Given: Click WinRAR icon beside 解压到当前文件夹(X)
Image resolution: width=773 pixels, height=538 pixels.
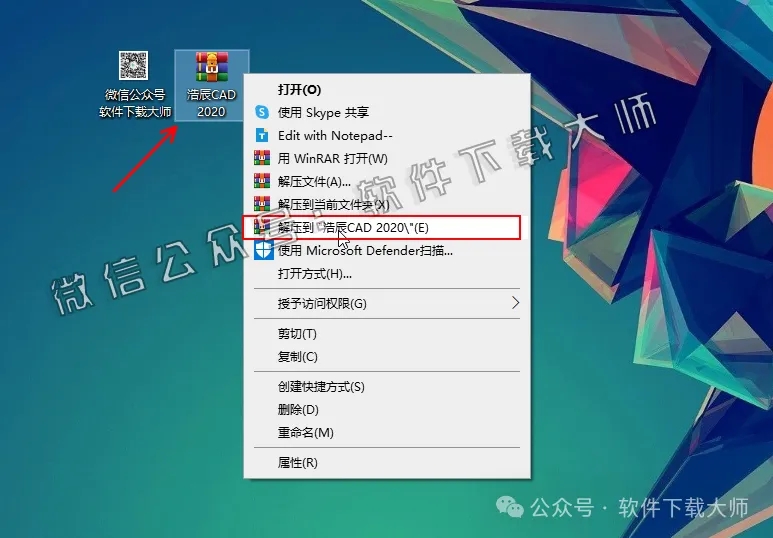Looking at the screenshot, I should [x=262, y=204].
